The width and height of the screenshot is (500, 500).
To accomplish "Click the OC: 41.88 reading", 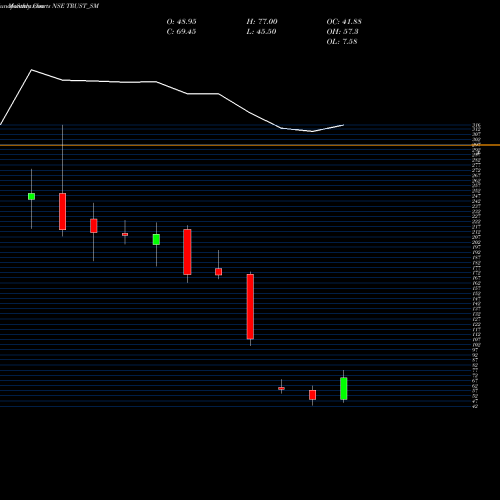I will tap(344, 22).
